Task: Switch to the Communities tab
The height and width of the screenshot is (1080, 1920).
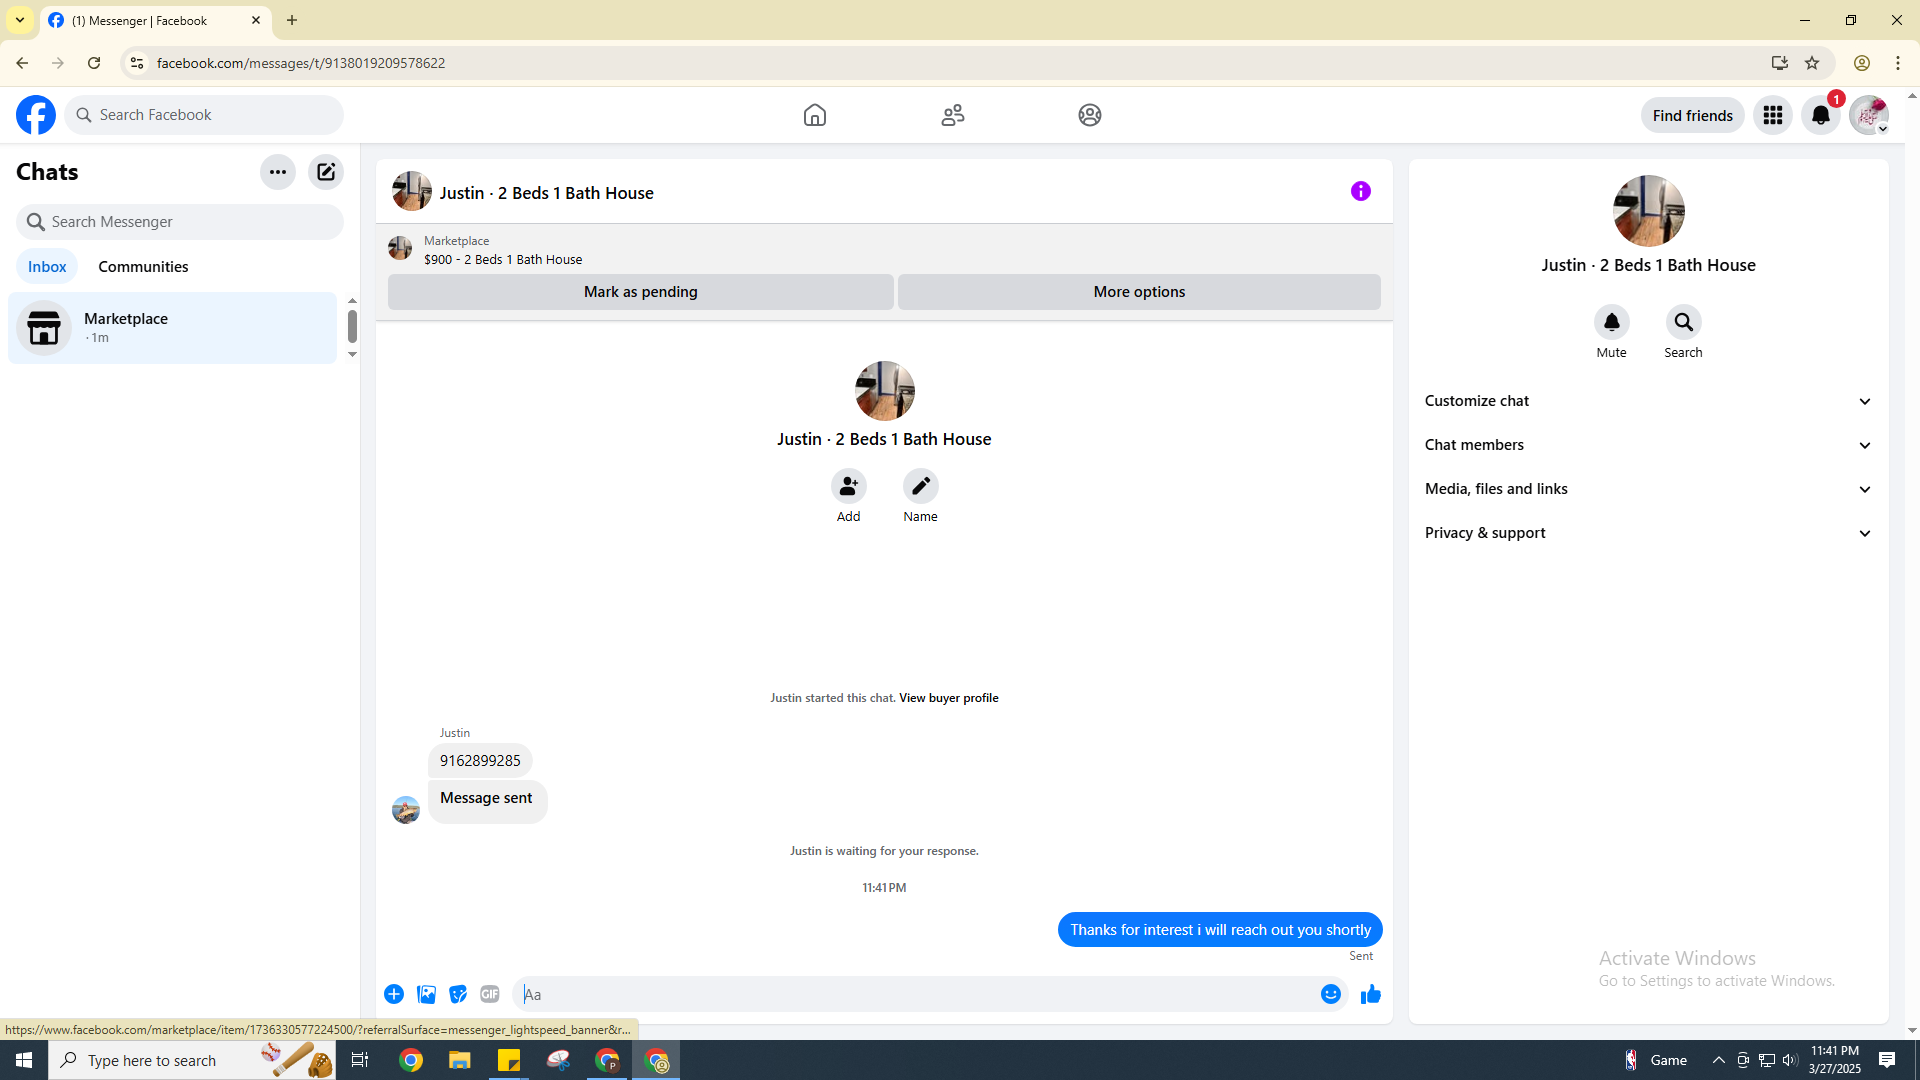Action: (x=143, y=267)
